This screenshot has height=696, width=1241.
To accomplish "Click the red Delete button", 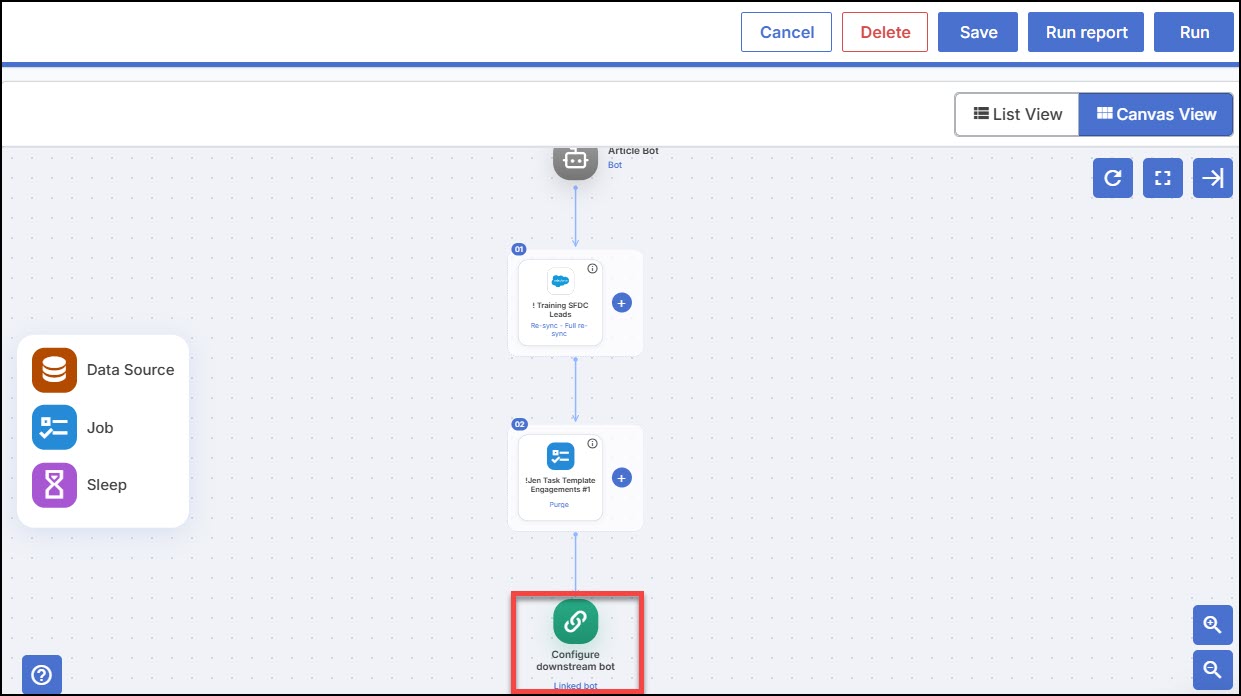I will tap(885, 32).
